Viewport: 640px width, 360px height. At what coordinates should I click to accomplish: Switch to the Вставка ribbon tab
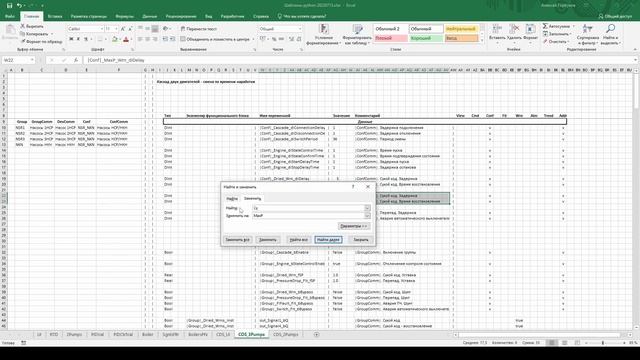(55, 16)
